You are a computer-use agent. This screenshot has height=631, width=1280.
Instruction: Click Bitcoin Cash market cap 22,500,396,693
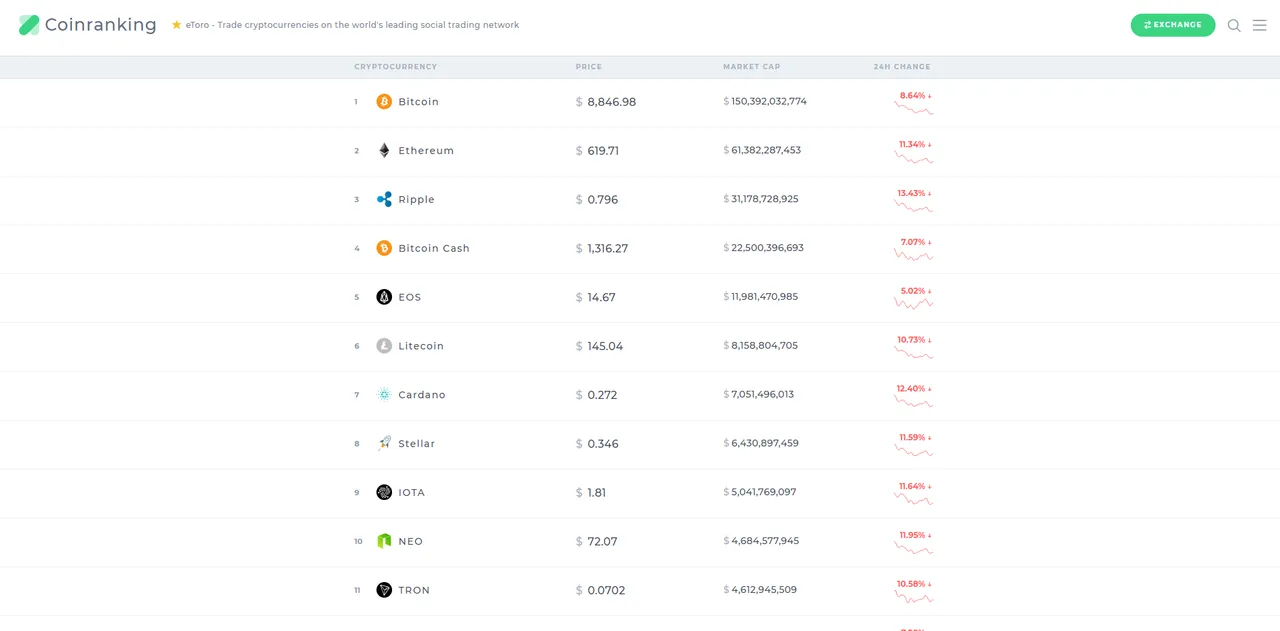(x=768, y=248)
